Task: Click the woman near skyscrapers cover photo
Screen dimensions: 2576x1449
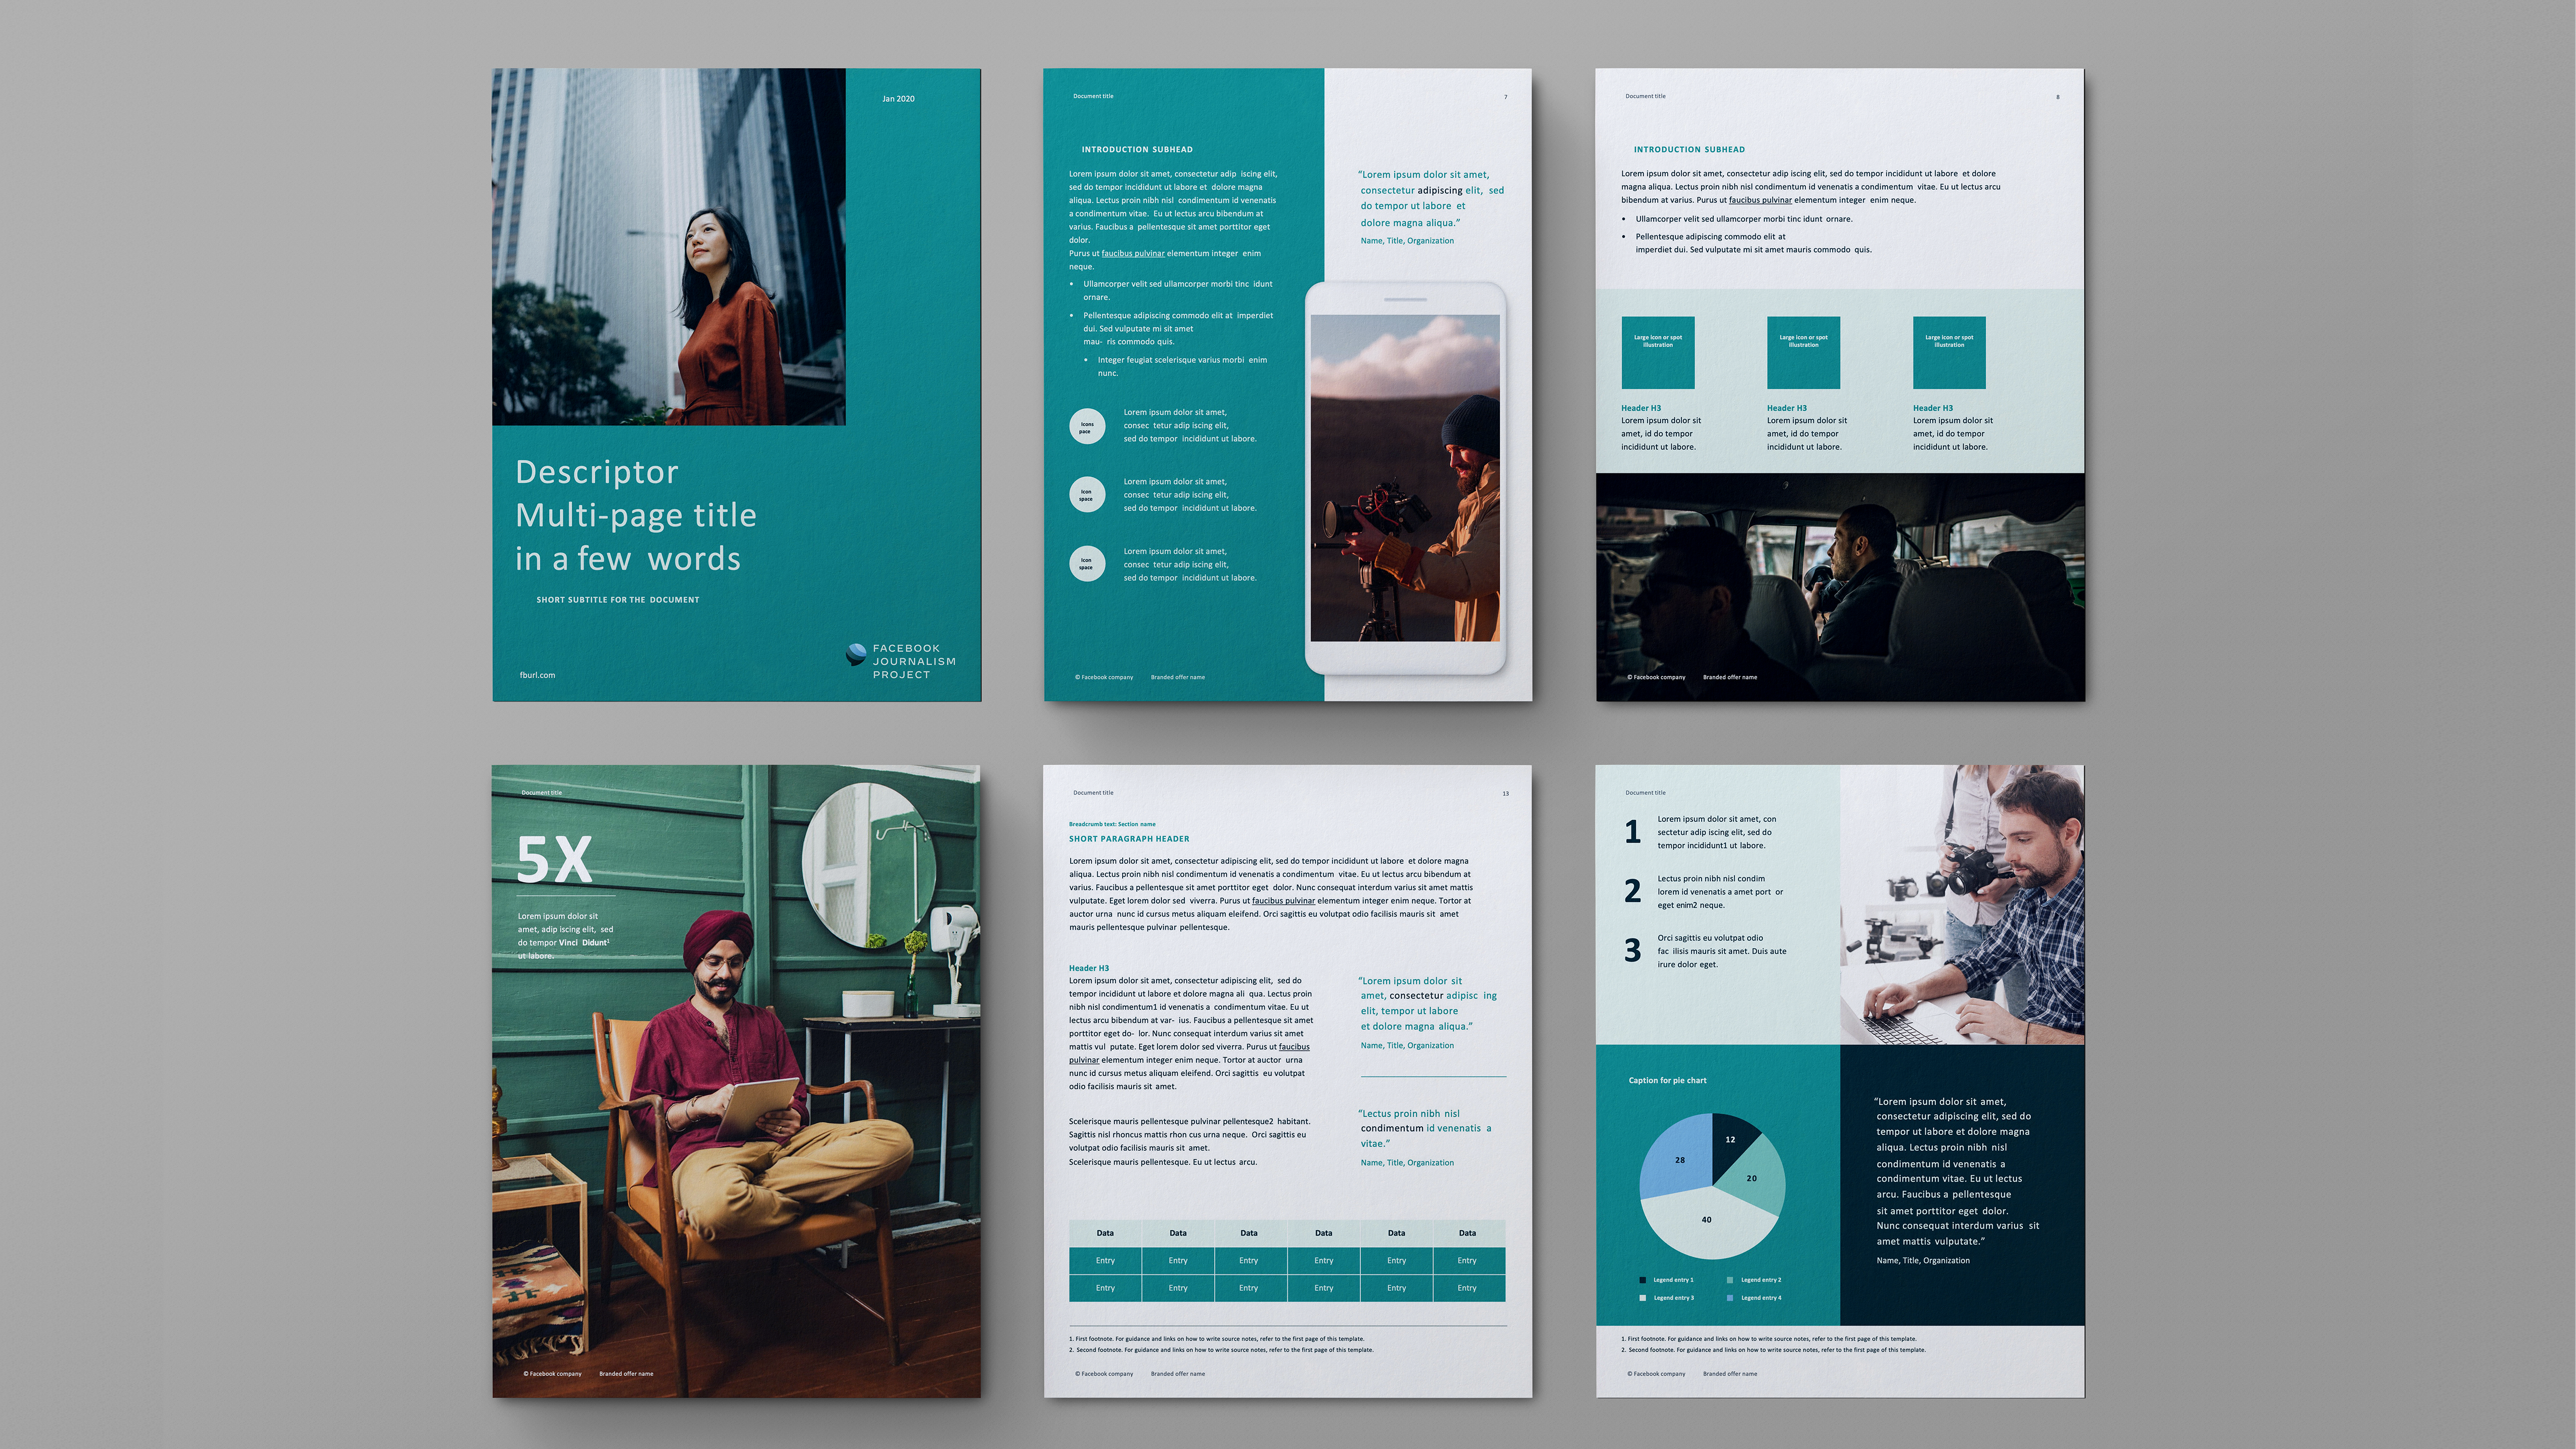Action: 668,247
